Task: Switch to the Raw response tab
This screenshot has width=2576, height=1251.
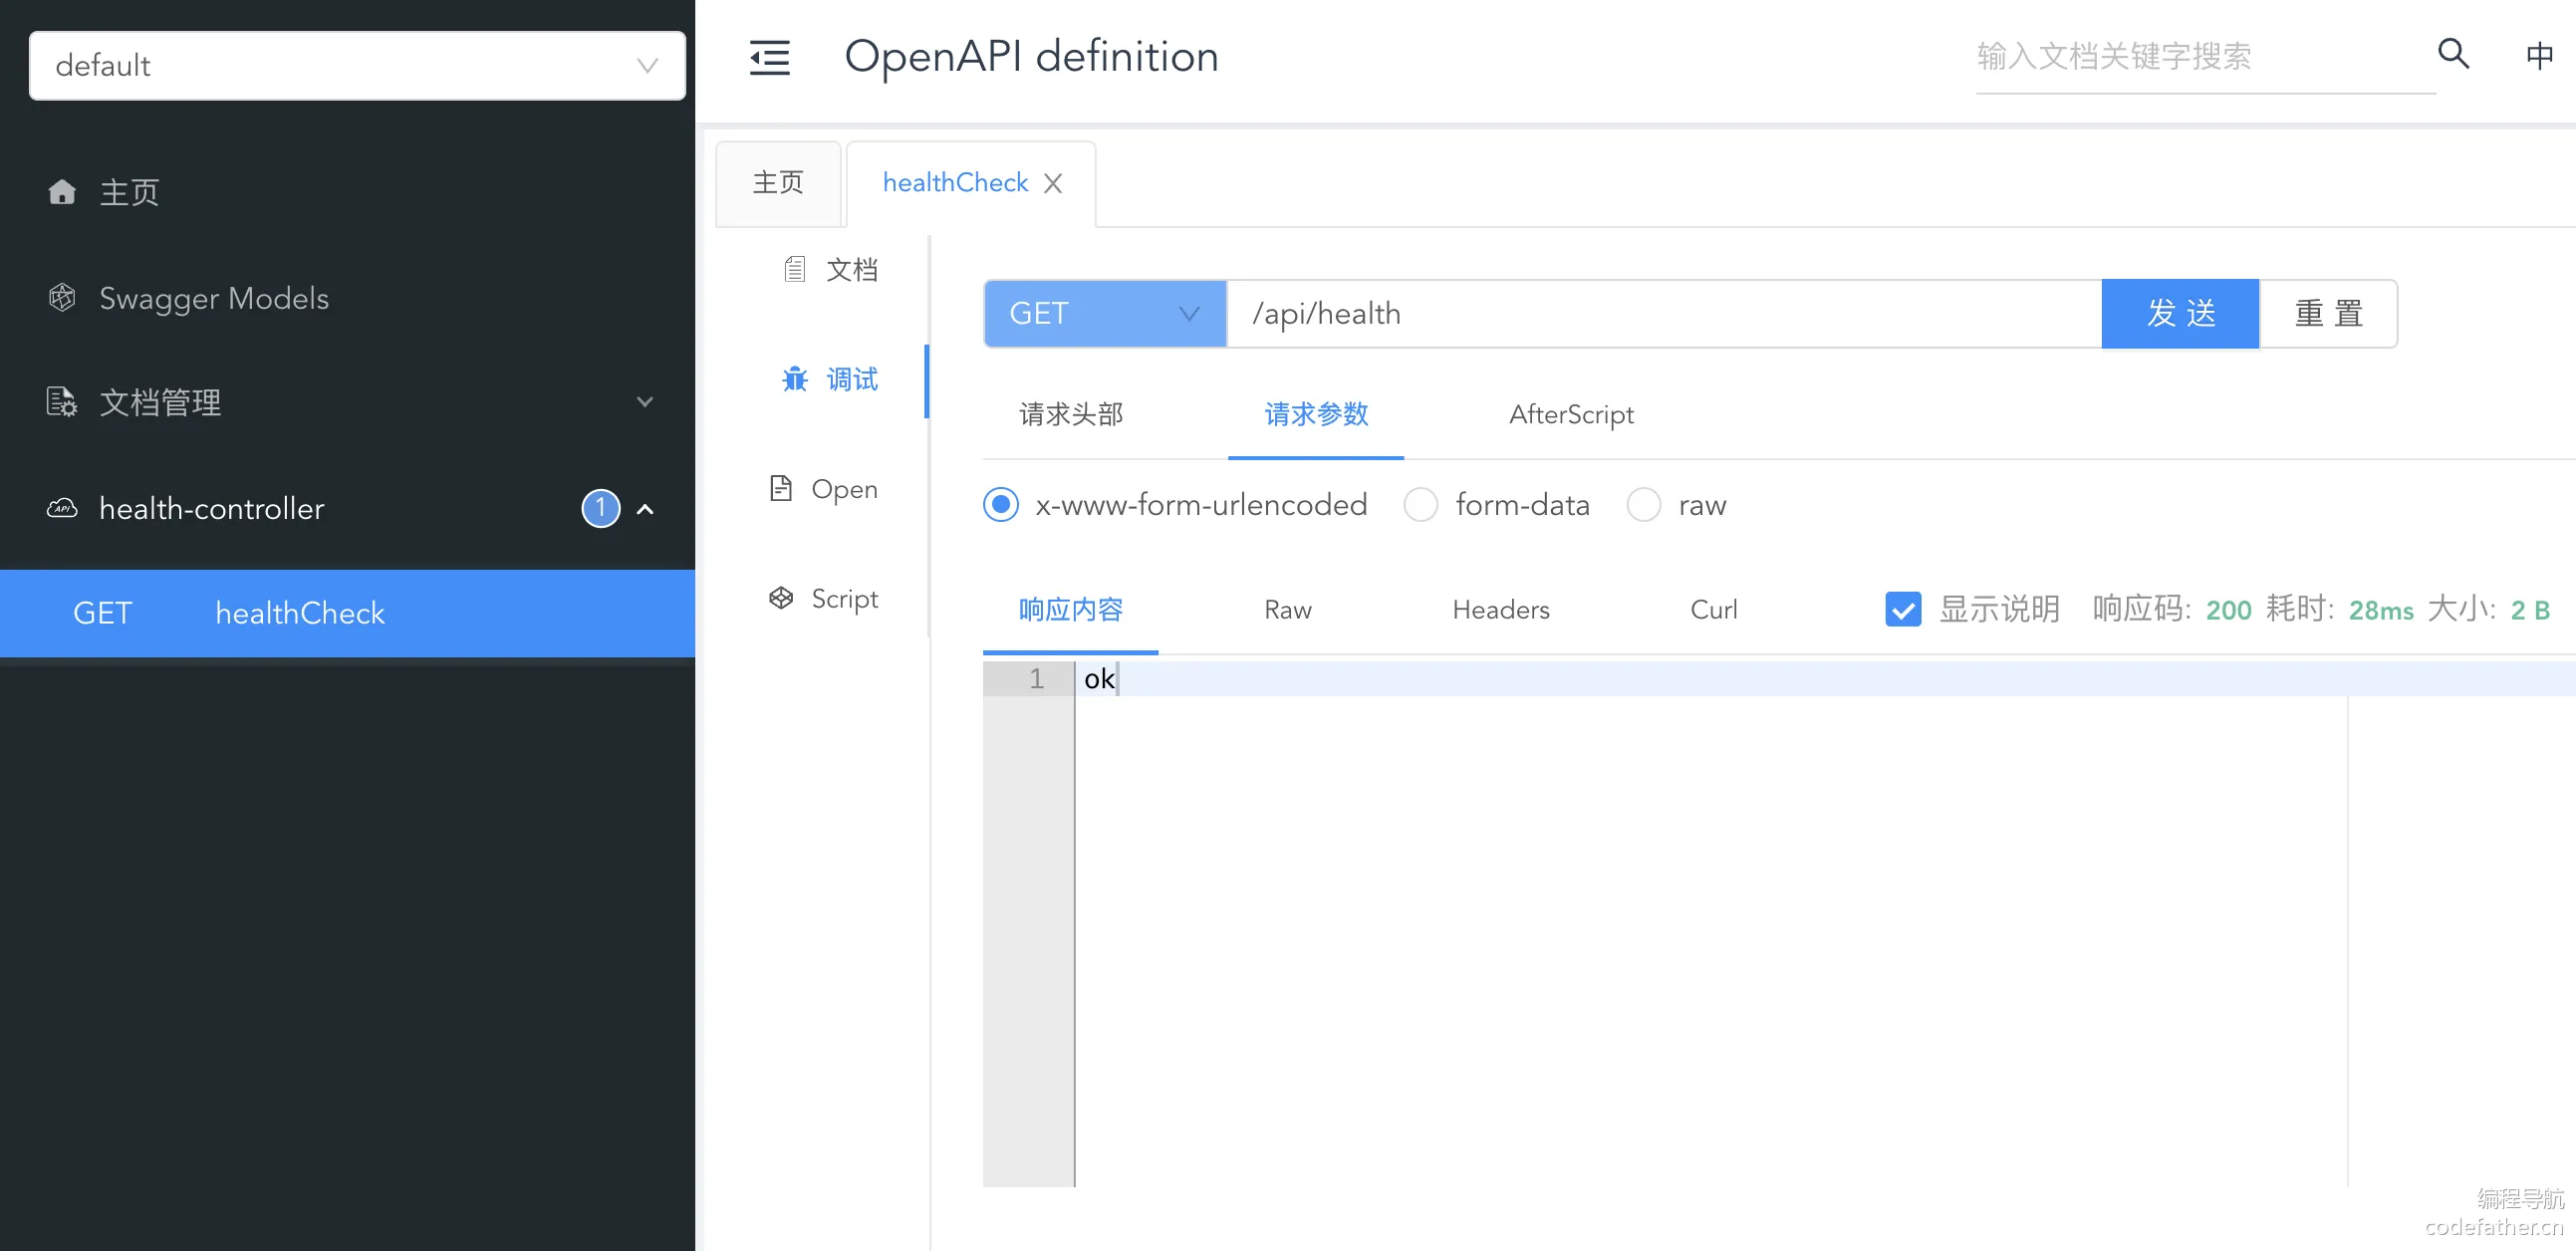Action: pos(1287,609)
